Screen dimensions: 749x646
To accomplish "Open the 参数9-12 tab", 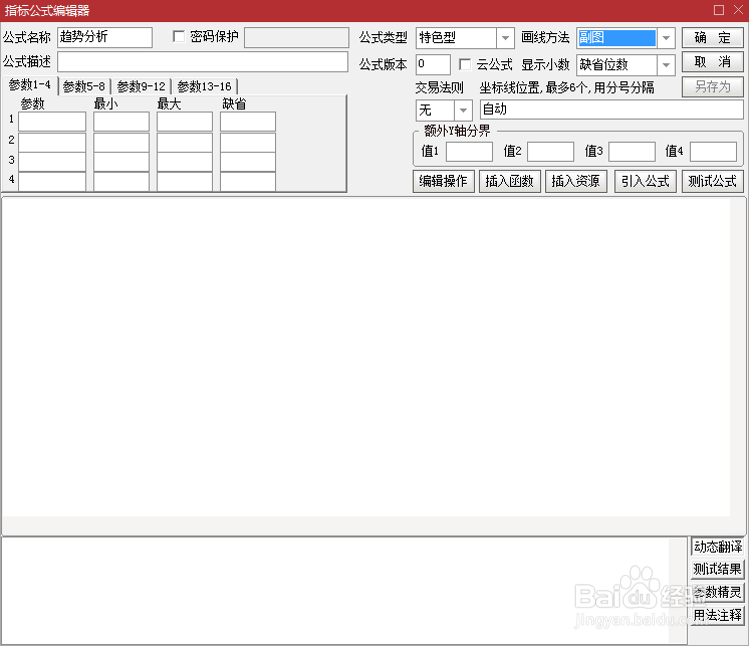I will (141, 86).
